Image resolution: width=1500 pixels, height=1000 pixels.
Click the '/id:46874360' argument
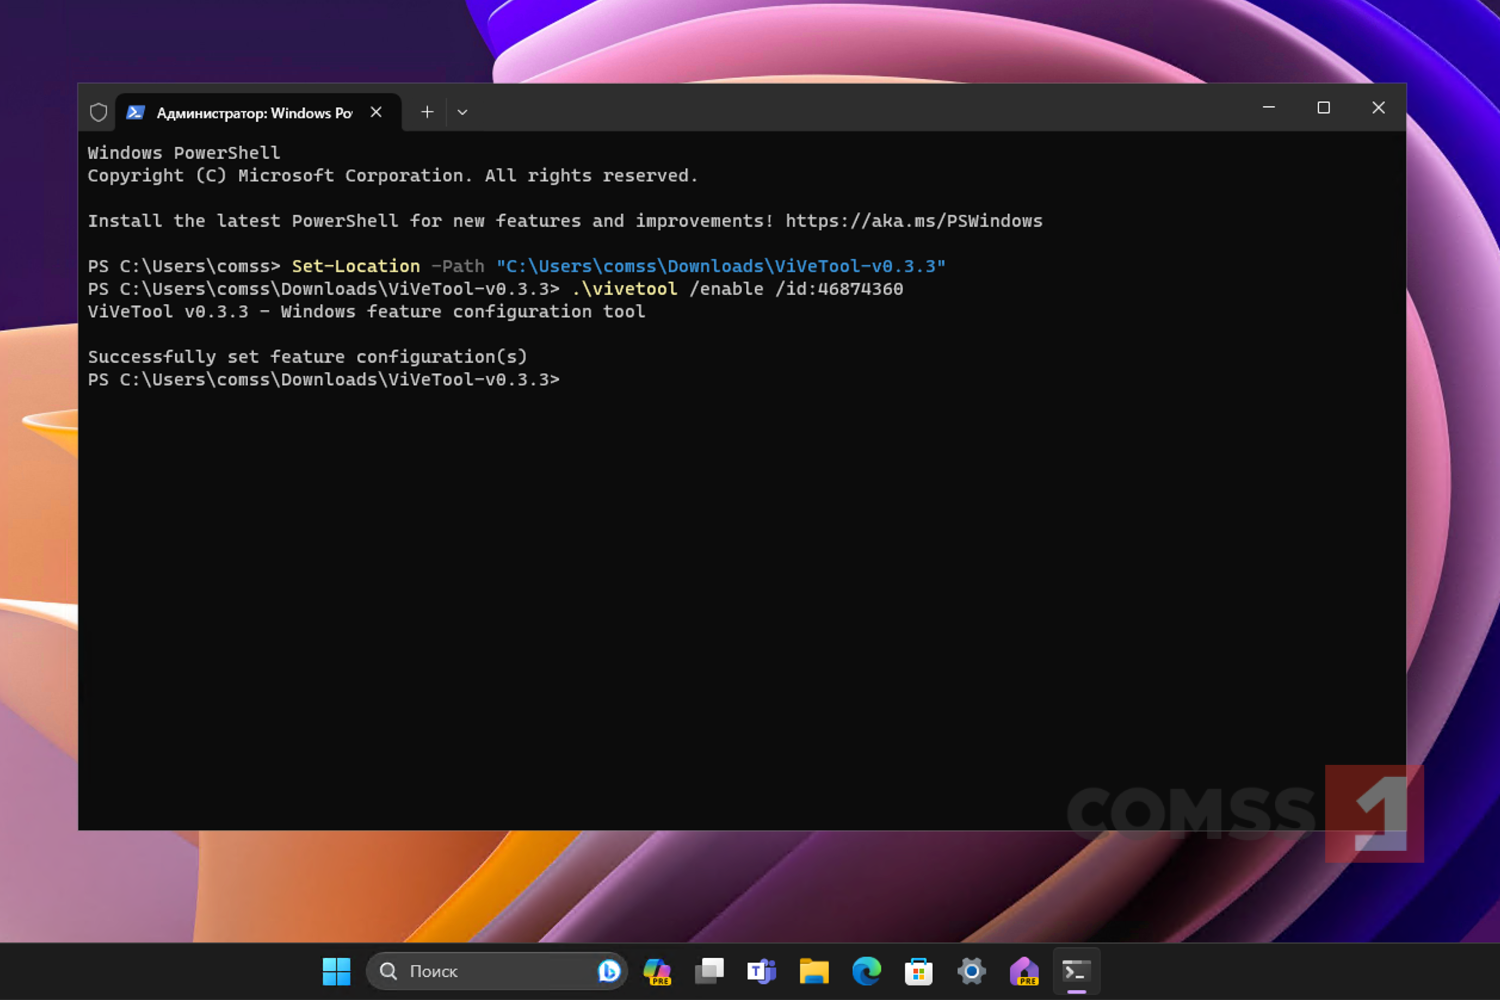tap(839, 289)
